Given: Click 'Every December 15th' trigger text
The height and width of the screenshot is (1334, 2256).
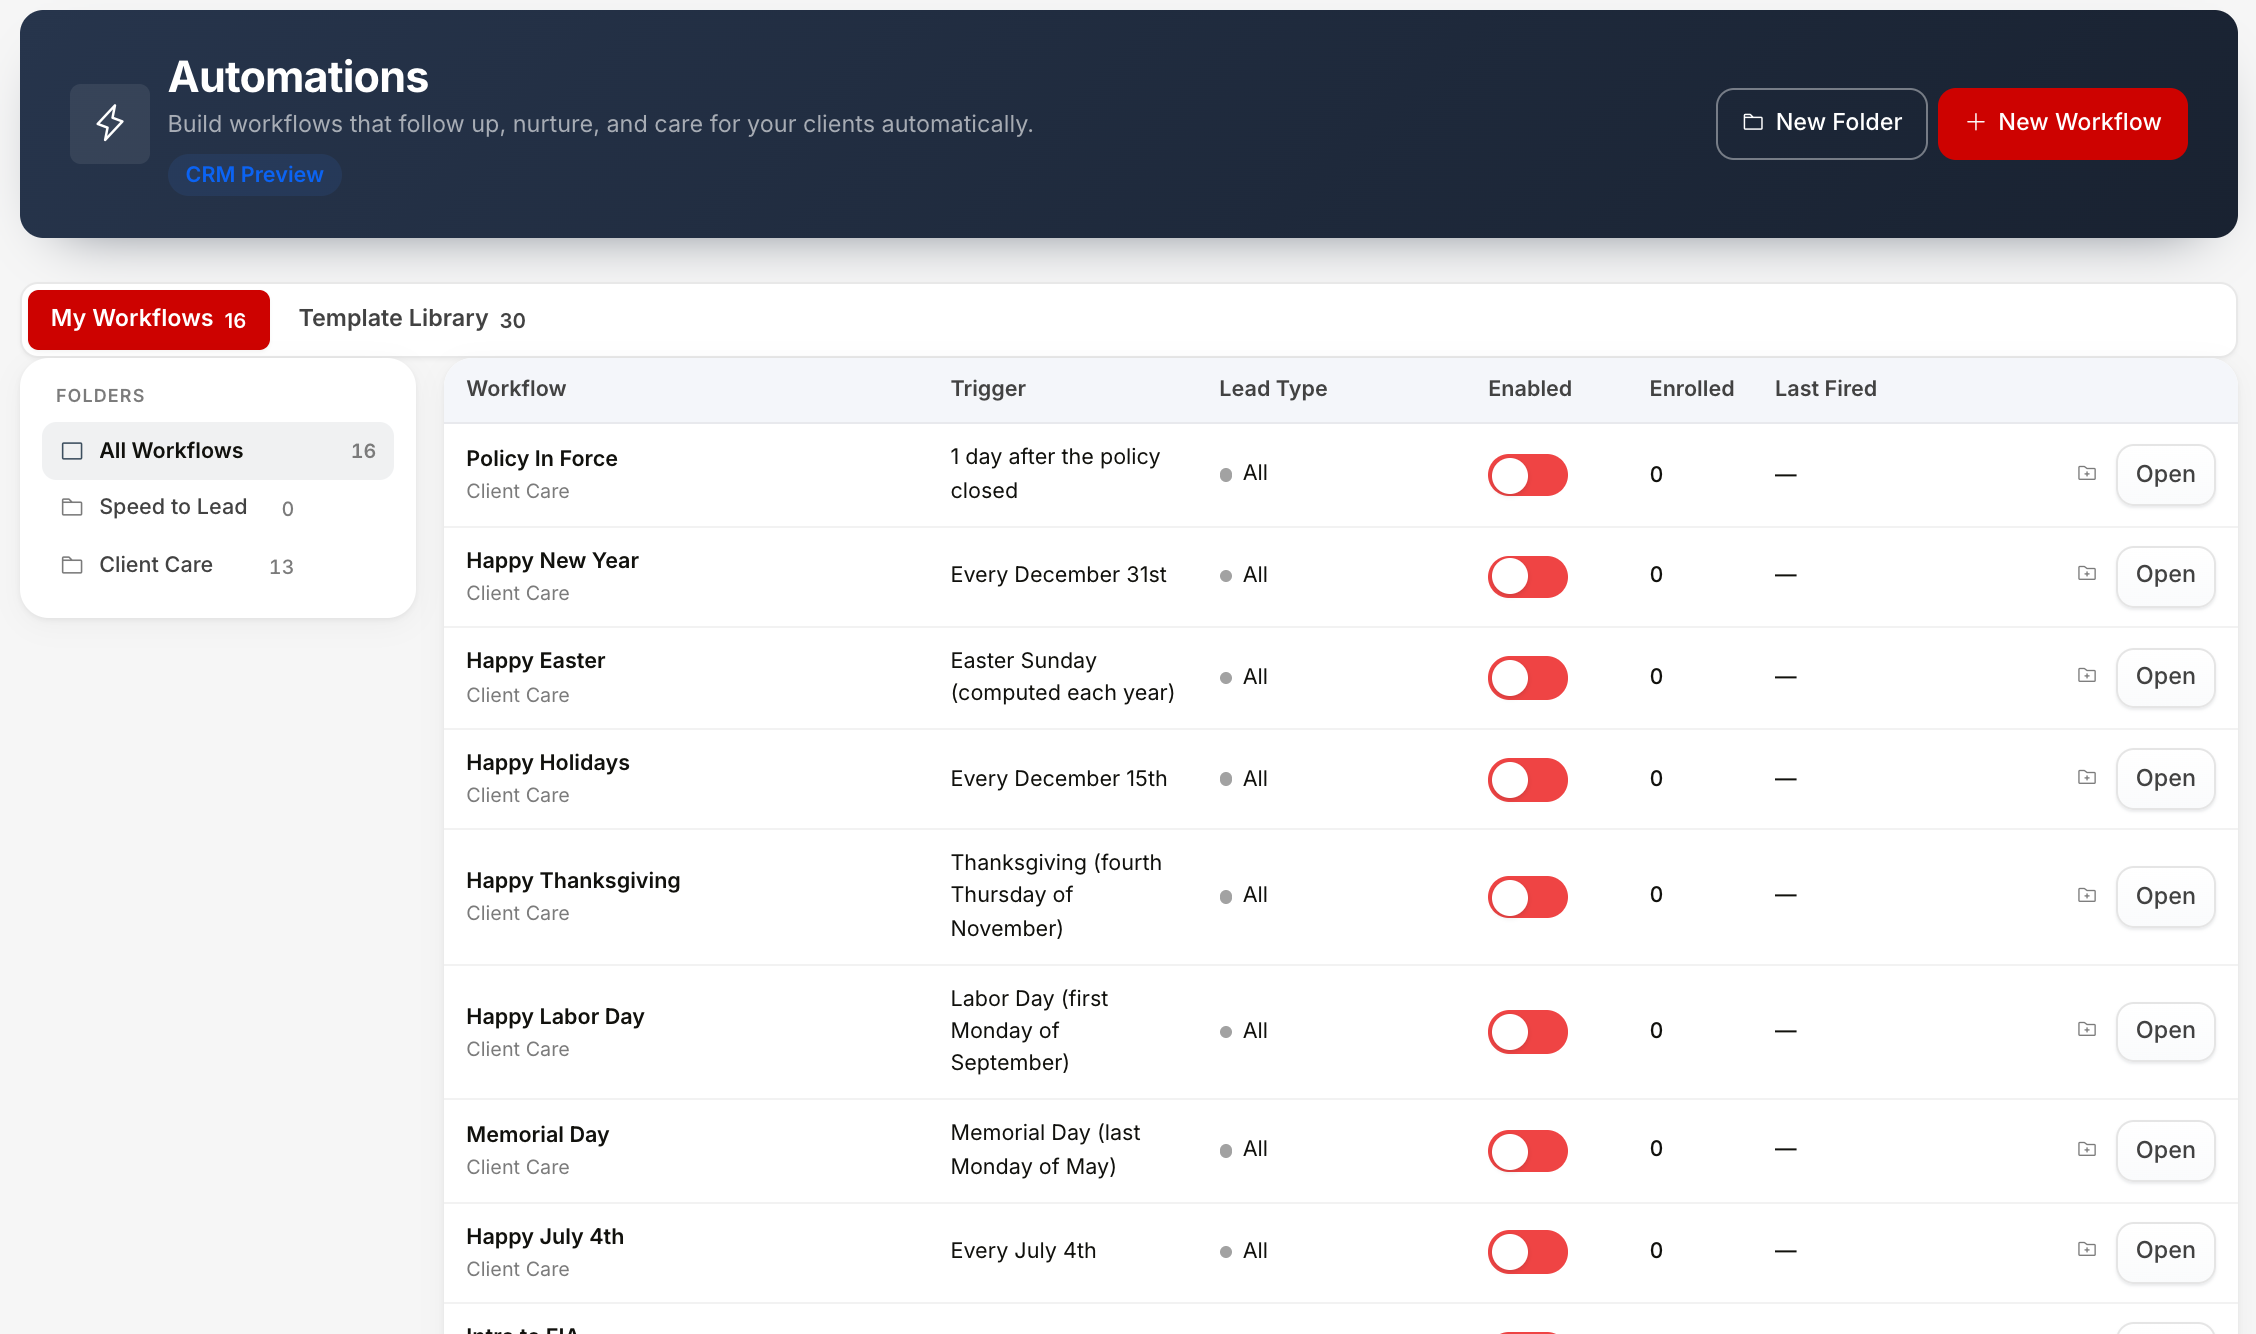Looking at the screenshot, I should pos(1058,778).
